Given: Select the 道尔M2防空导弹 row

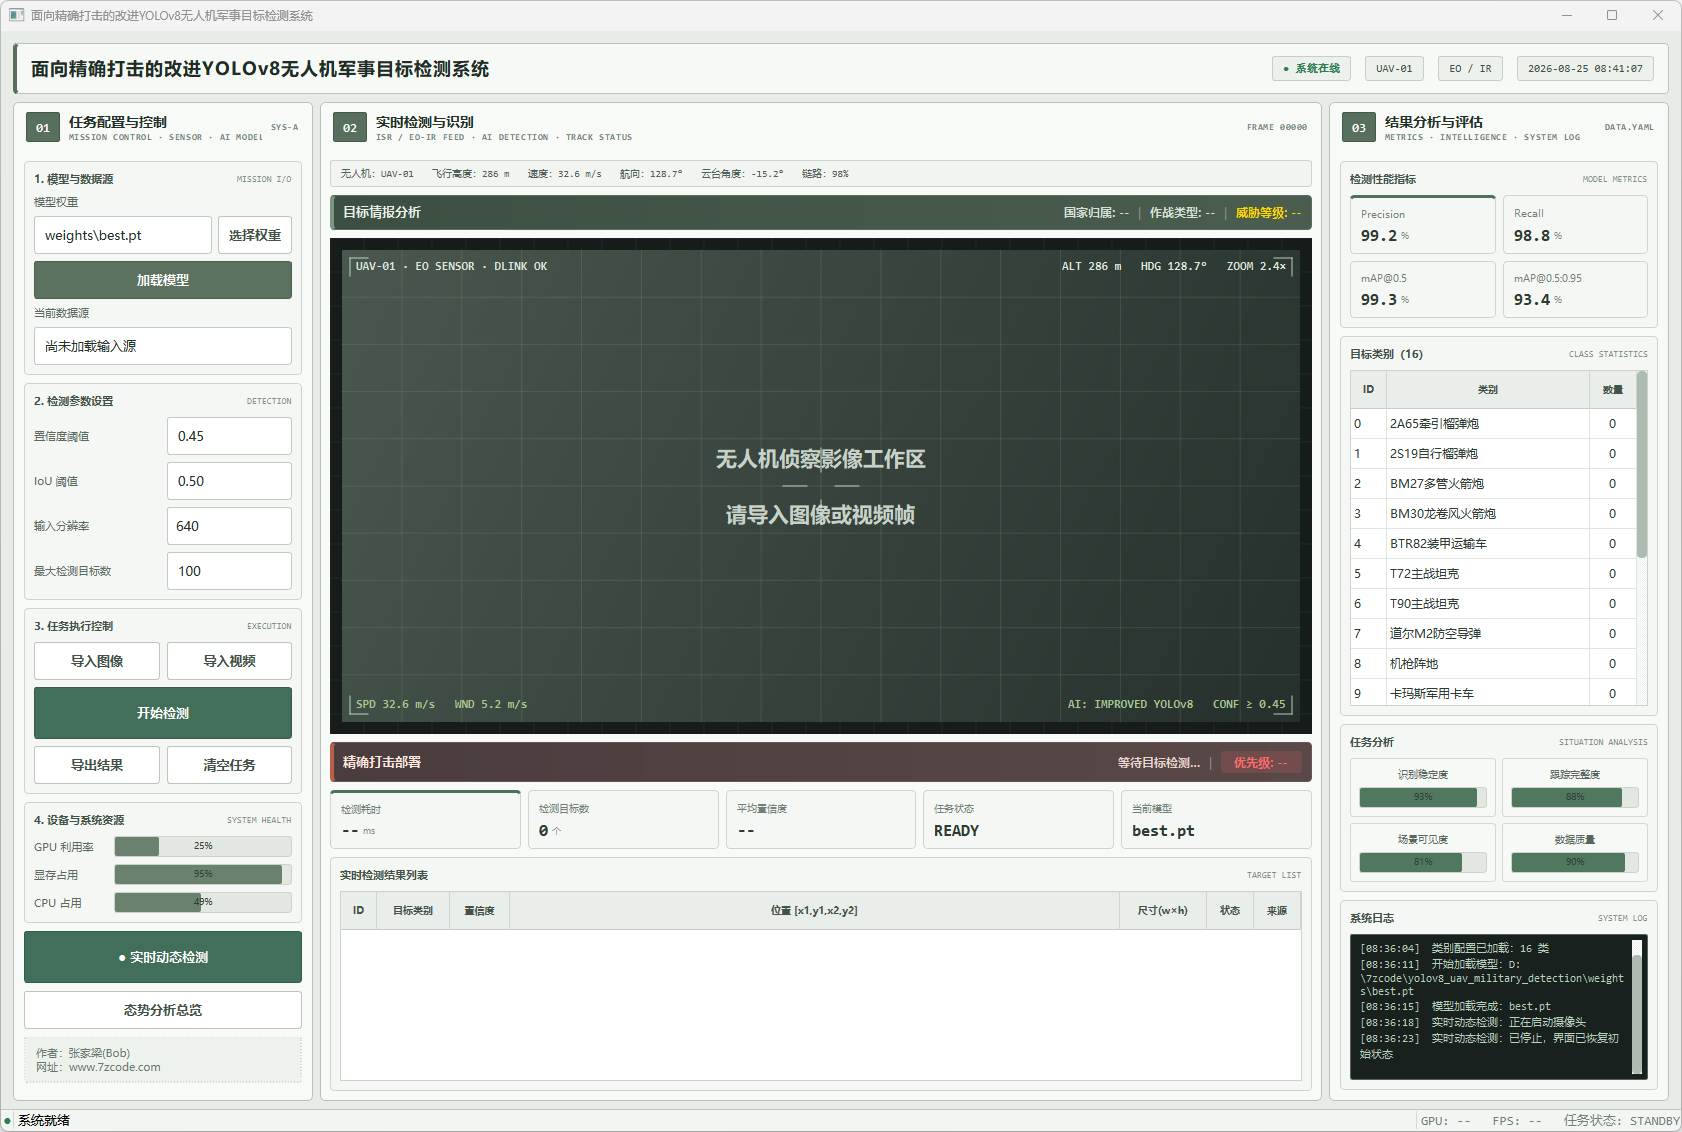Looking at the screenshot, I should (x=1493, y=634).
